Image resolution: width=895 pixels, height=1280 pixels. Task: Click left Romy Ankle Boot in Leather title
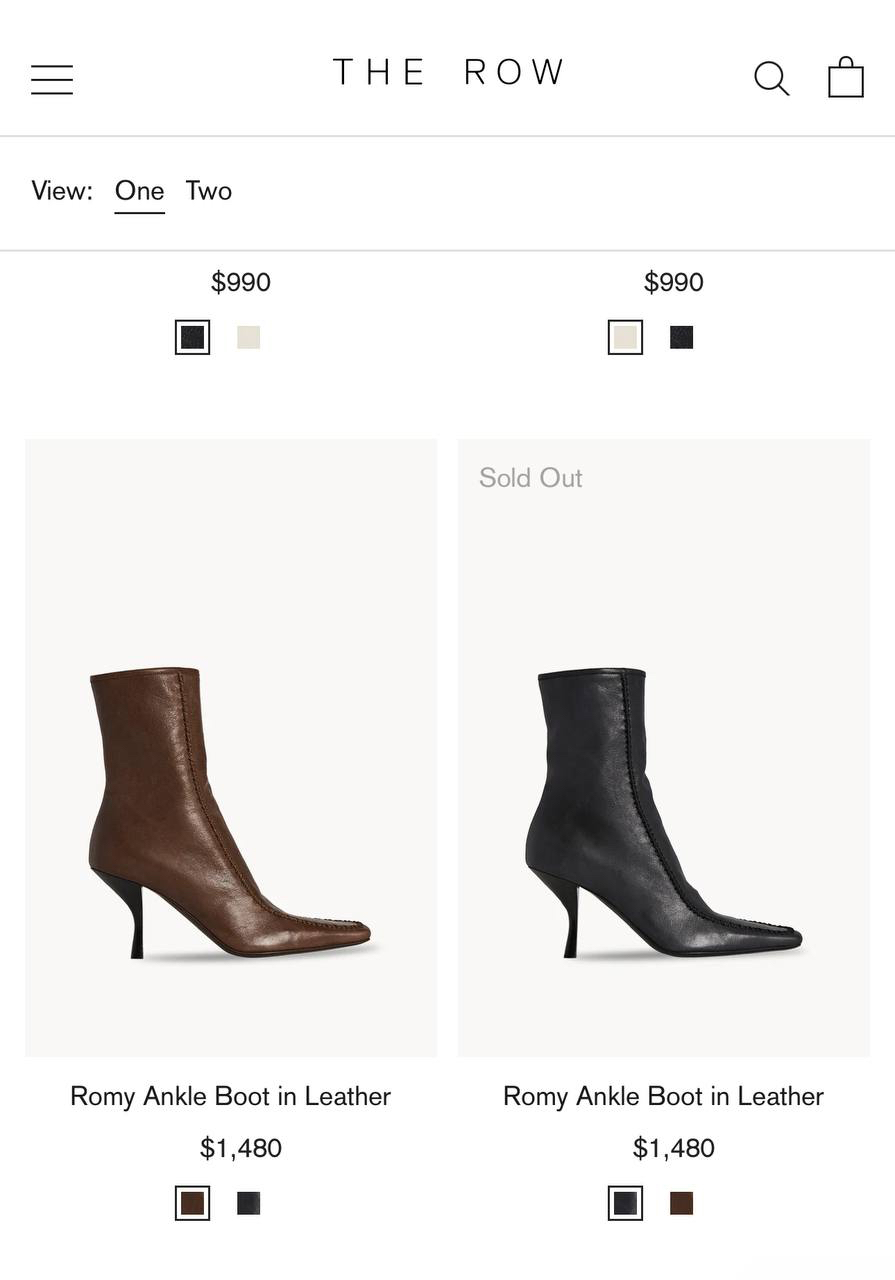(231, 1096)
